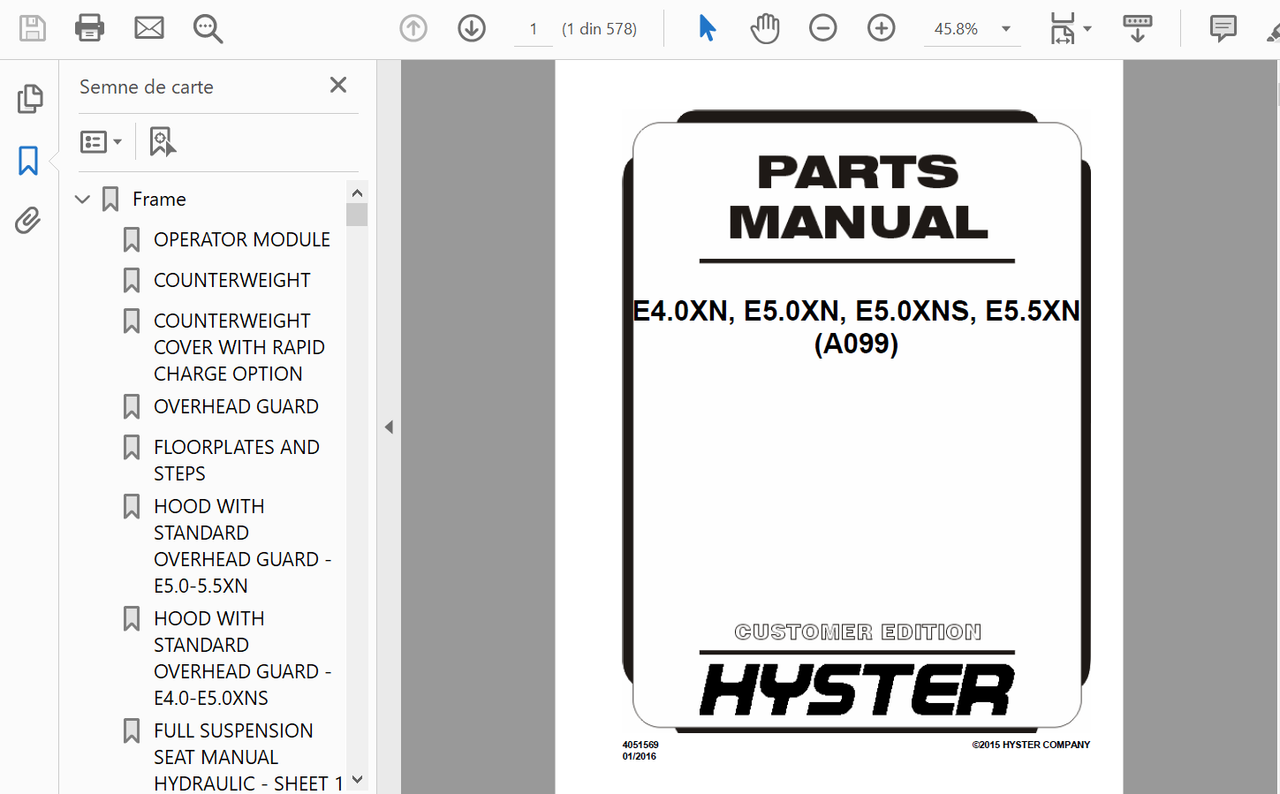Add a comment with speech bubble icon
1280x794 pixels.
(1223, 28)
